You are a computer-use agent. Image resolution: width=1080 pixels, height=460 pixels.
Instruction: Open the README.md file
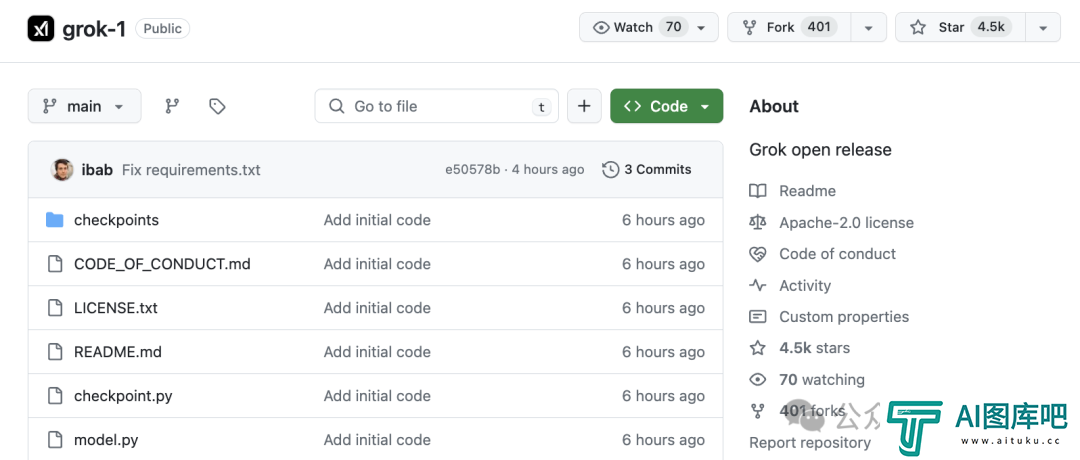(118, 352)
